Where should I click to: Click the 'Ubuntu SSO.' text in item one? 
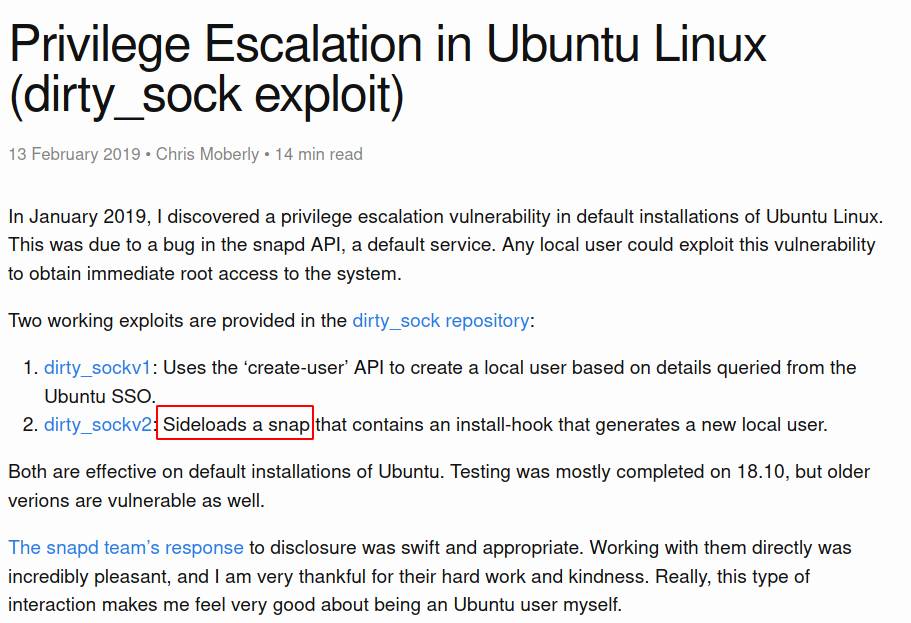tap(100, 396)
